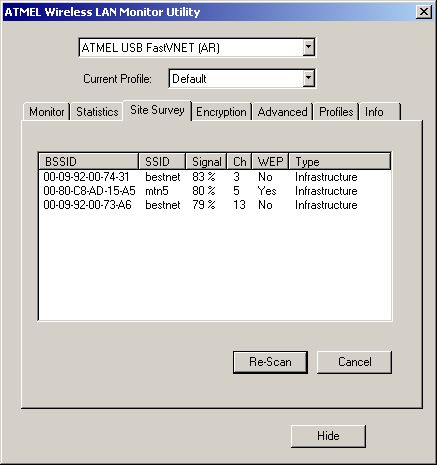Screen dimensions: 437x465
Task: Click Infrastructure type in channel 3 row
Action: pos(326,177)
